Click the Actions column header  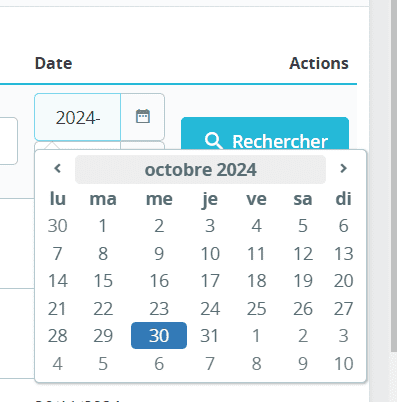pyautogui.click(x=319, y=63)
